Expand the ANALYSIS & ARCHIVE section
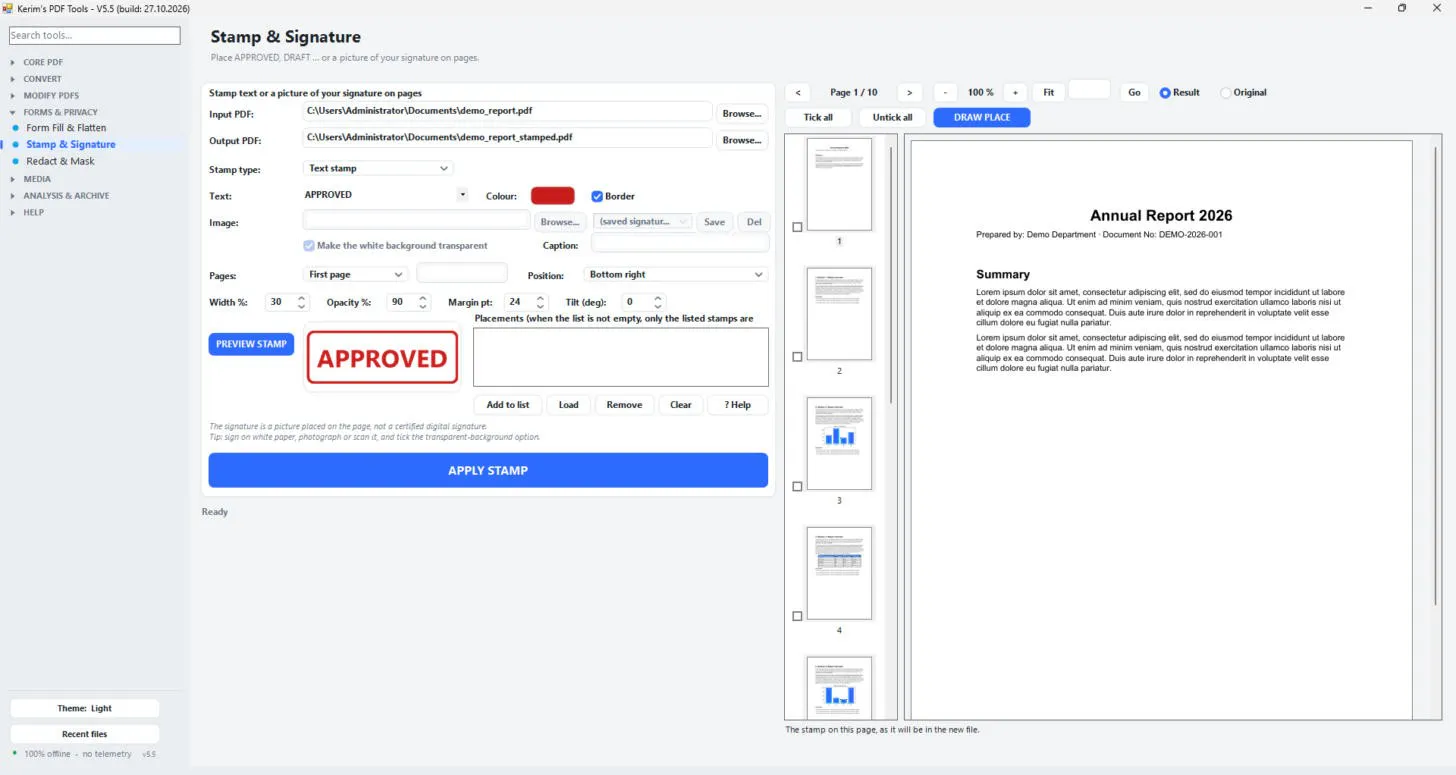1456x775 pixels. [66, 196]
